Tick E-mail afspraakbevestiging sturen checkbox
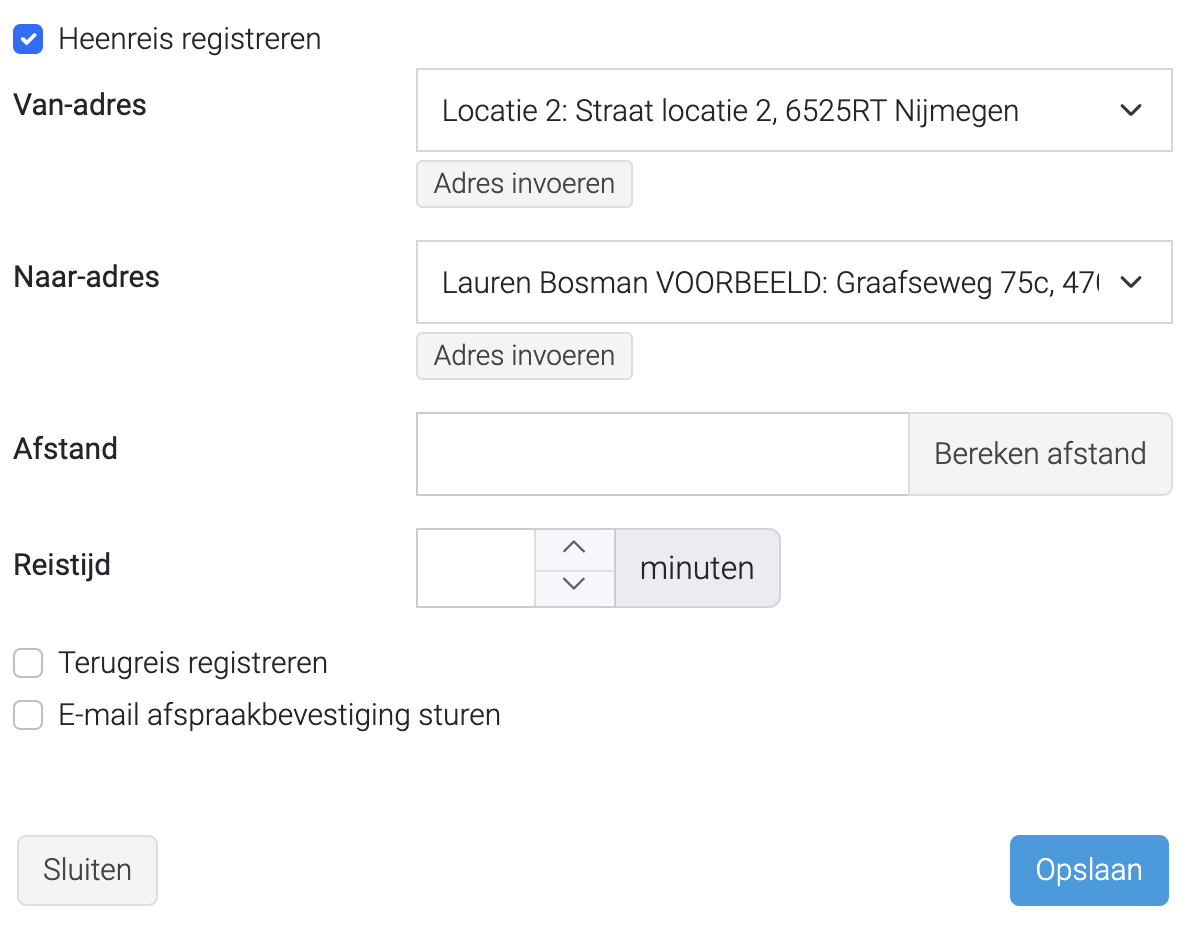The width and height of the screenshot is (1186, 926). (x=28, y=715)
